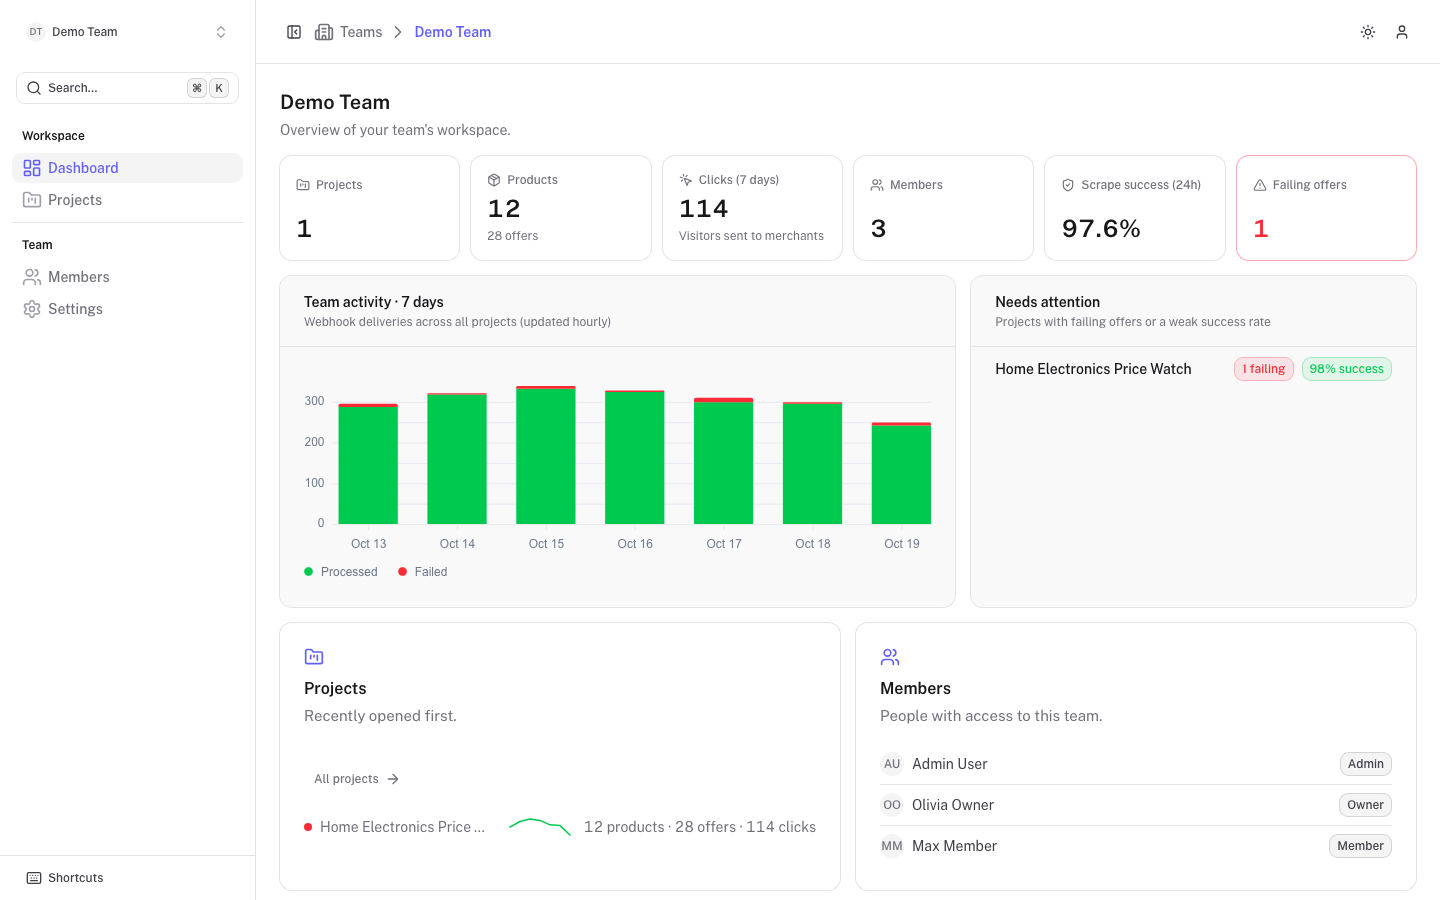This screenshot has width=1440, height=900.
Task: Click the Shortcuts keyboard icon
Action: point(34,878)
